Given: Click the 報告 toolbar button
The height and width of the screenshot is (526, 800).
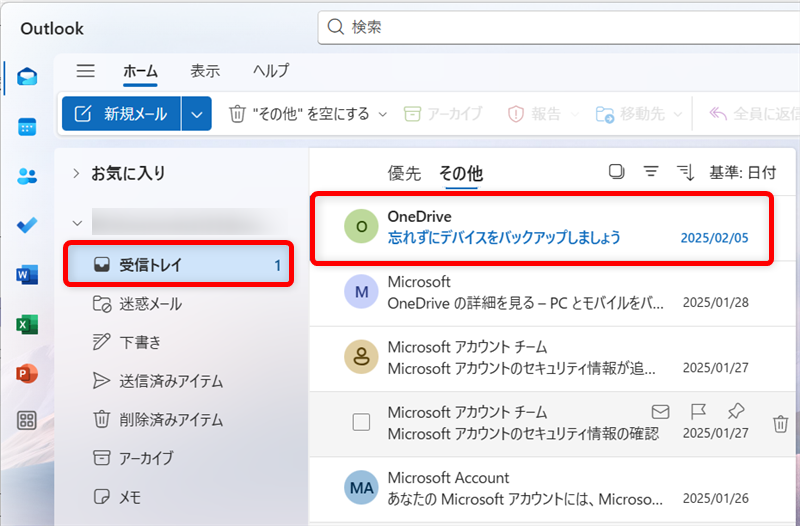Looking at the screenshot, I should tap(535, 114).
